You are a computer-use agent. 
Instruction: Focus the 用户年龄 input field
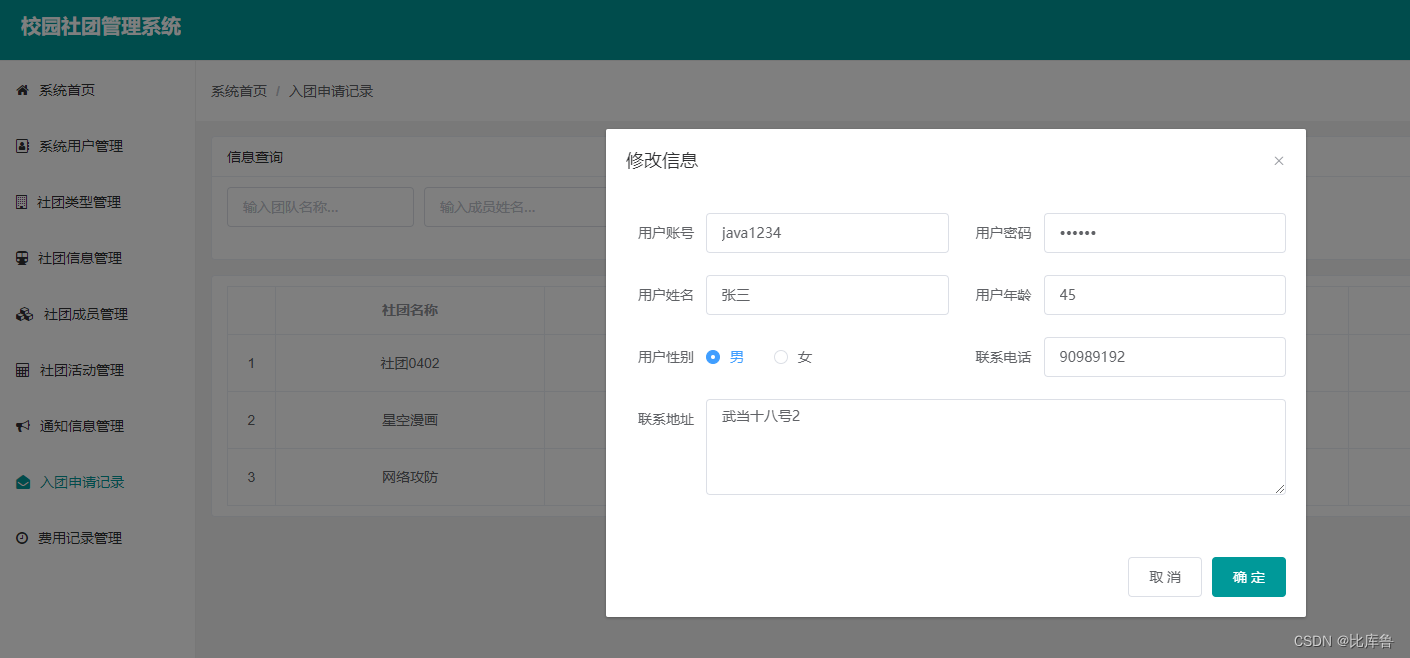(1165, 295)
